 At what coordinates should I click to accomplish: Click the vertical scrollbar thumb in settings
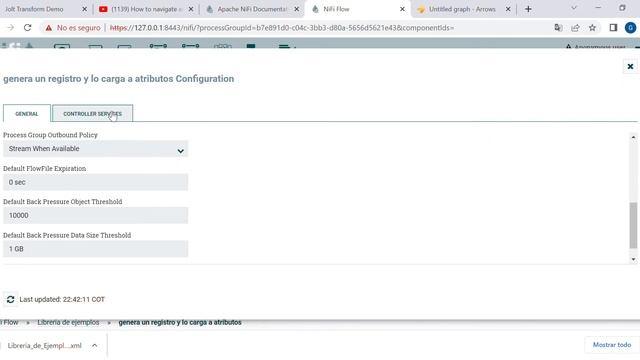coord(633,225)
